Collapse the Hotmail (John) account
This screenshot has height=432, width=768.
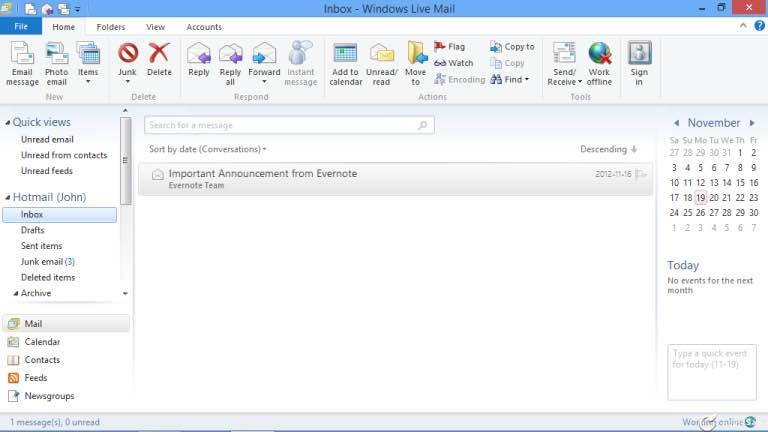(8, 197)
